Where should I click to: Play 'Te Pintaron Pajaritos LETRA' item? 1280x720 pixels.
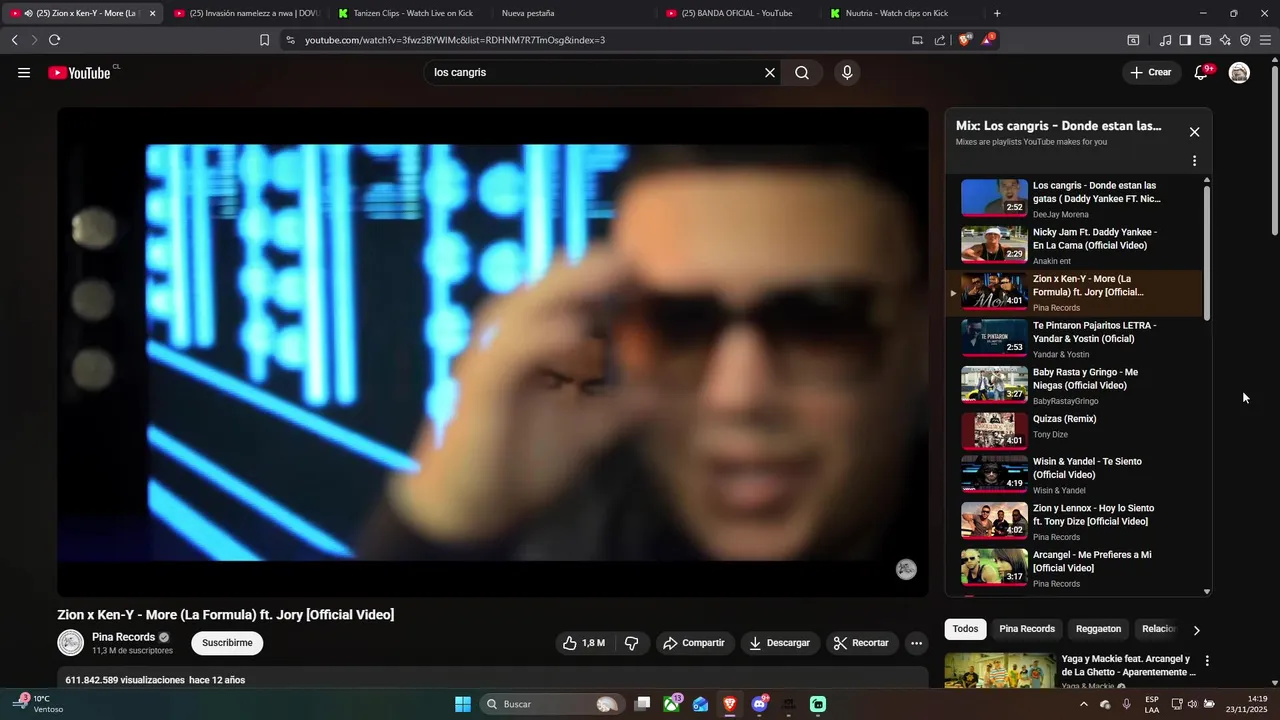pos(1075,340)
